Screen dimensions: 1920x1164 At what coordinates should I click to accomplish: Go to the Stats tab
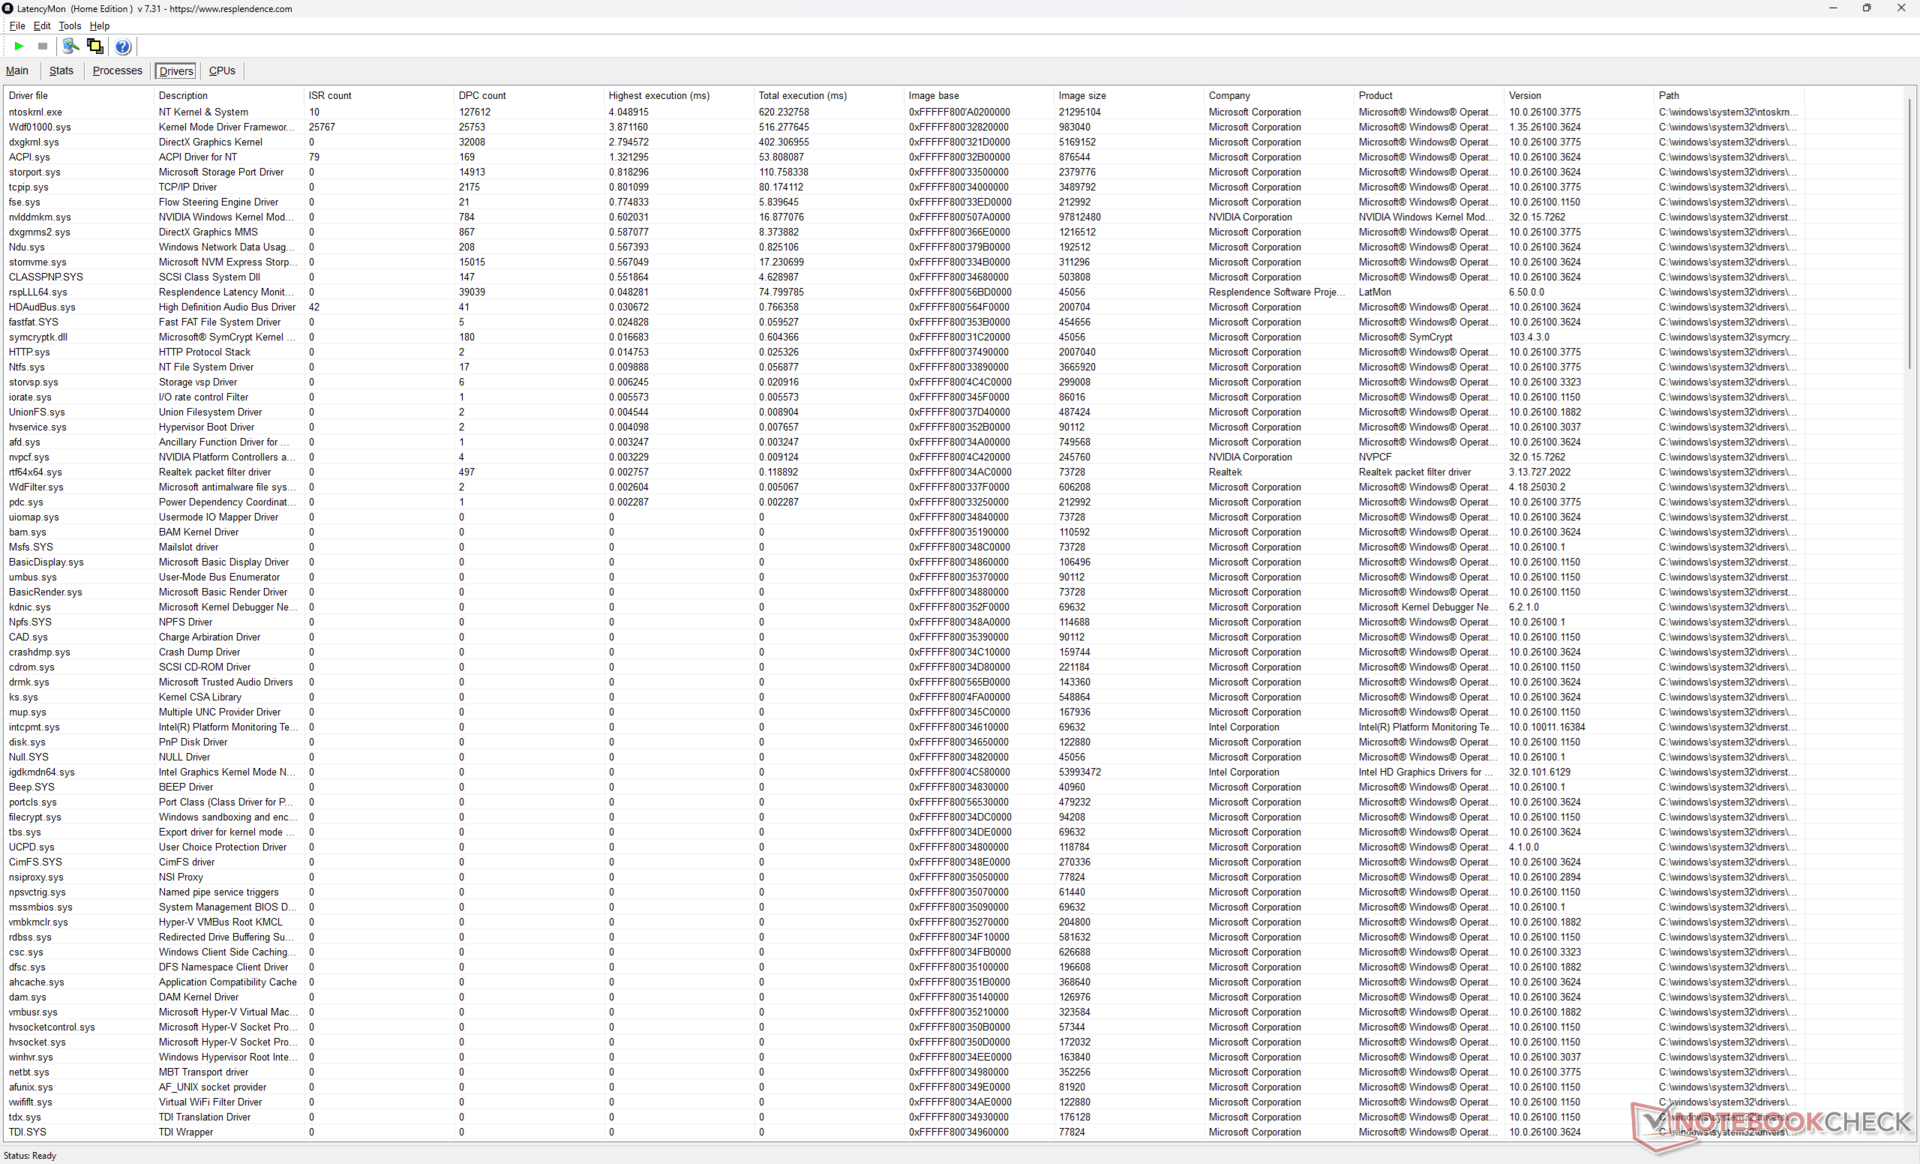pyautogui.click(x=61, y=71)
